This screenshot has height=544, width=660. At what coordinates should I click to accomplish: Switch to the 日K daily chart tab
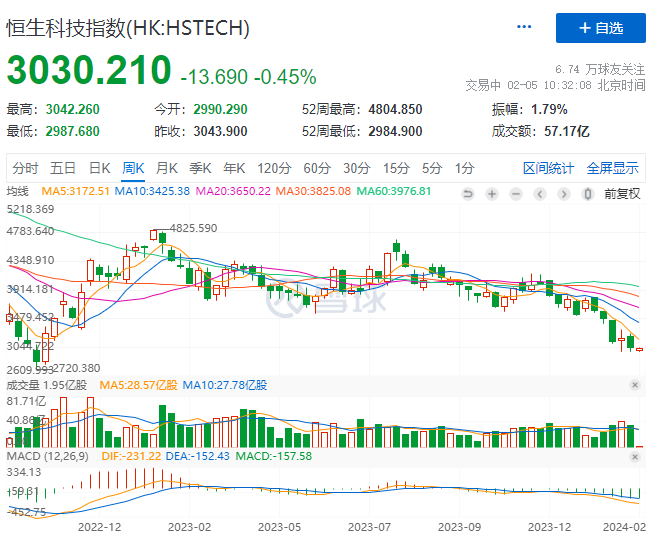(x=99, y=167)
